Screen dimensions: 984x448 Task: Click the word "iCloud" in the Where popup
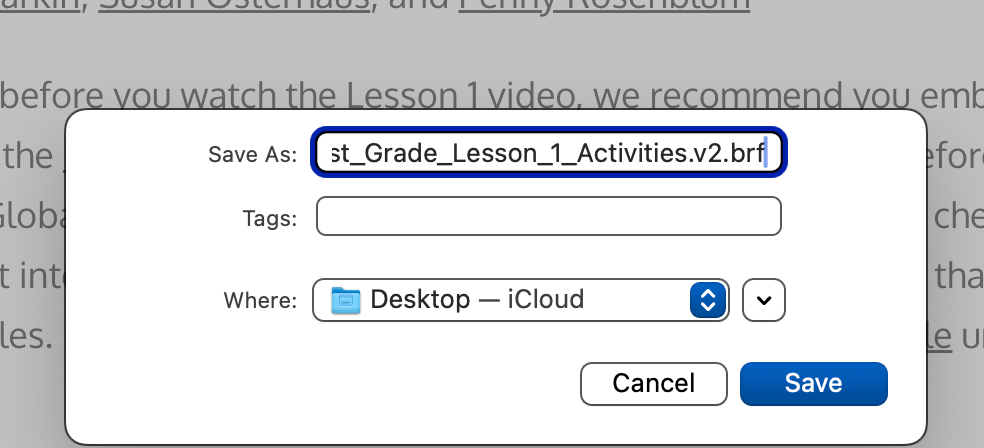[546, 299]
